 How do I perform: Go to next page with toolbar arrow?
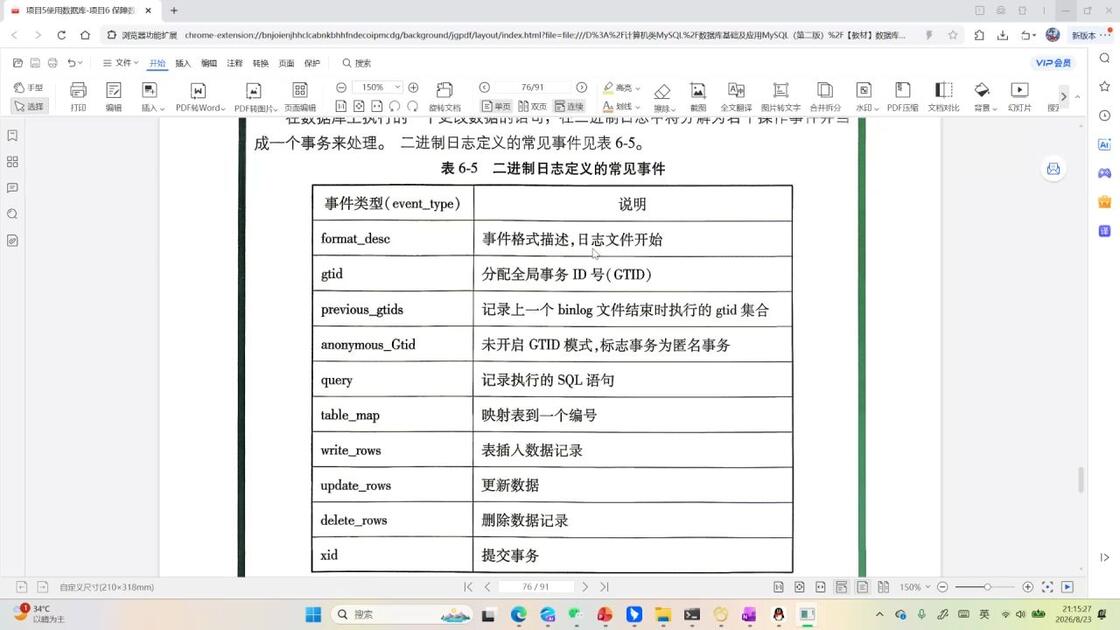(x=581, y=87)
